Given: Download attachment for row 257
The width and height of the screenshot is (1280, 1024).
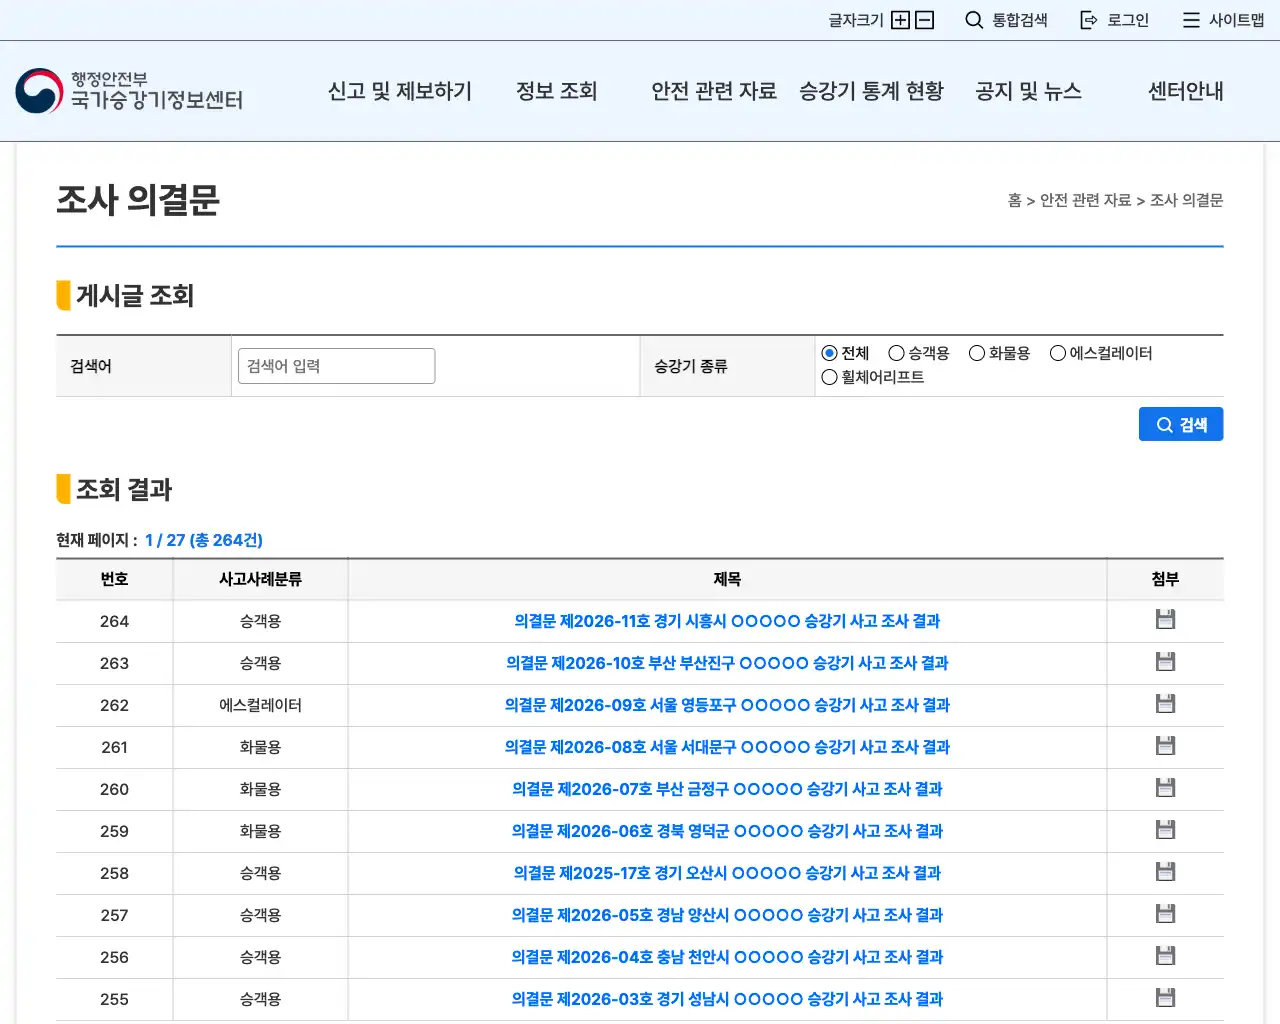Looking at the screenshot, I should [1165, 914].
